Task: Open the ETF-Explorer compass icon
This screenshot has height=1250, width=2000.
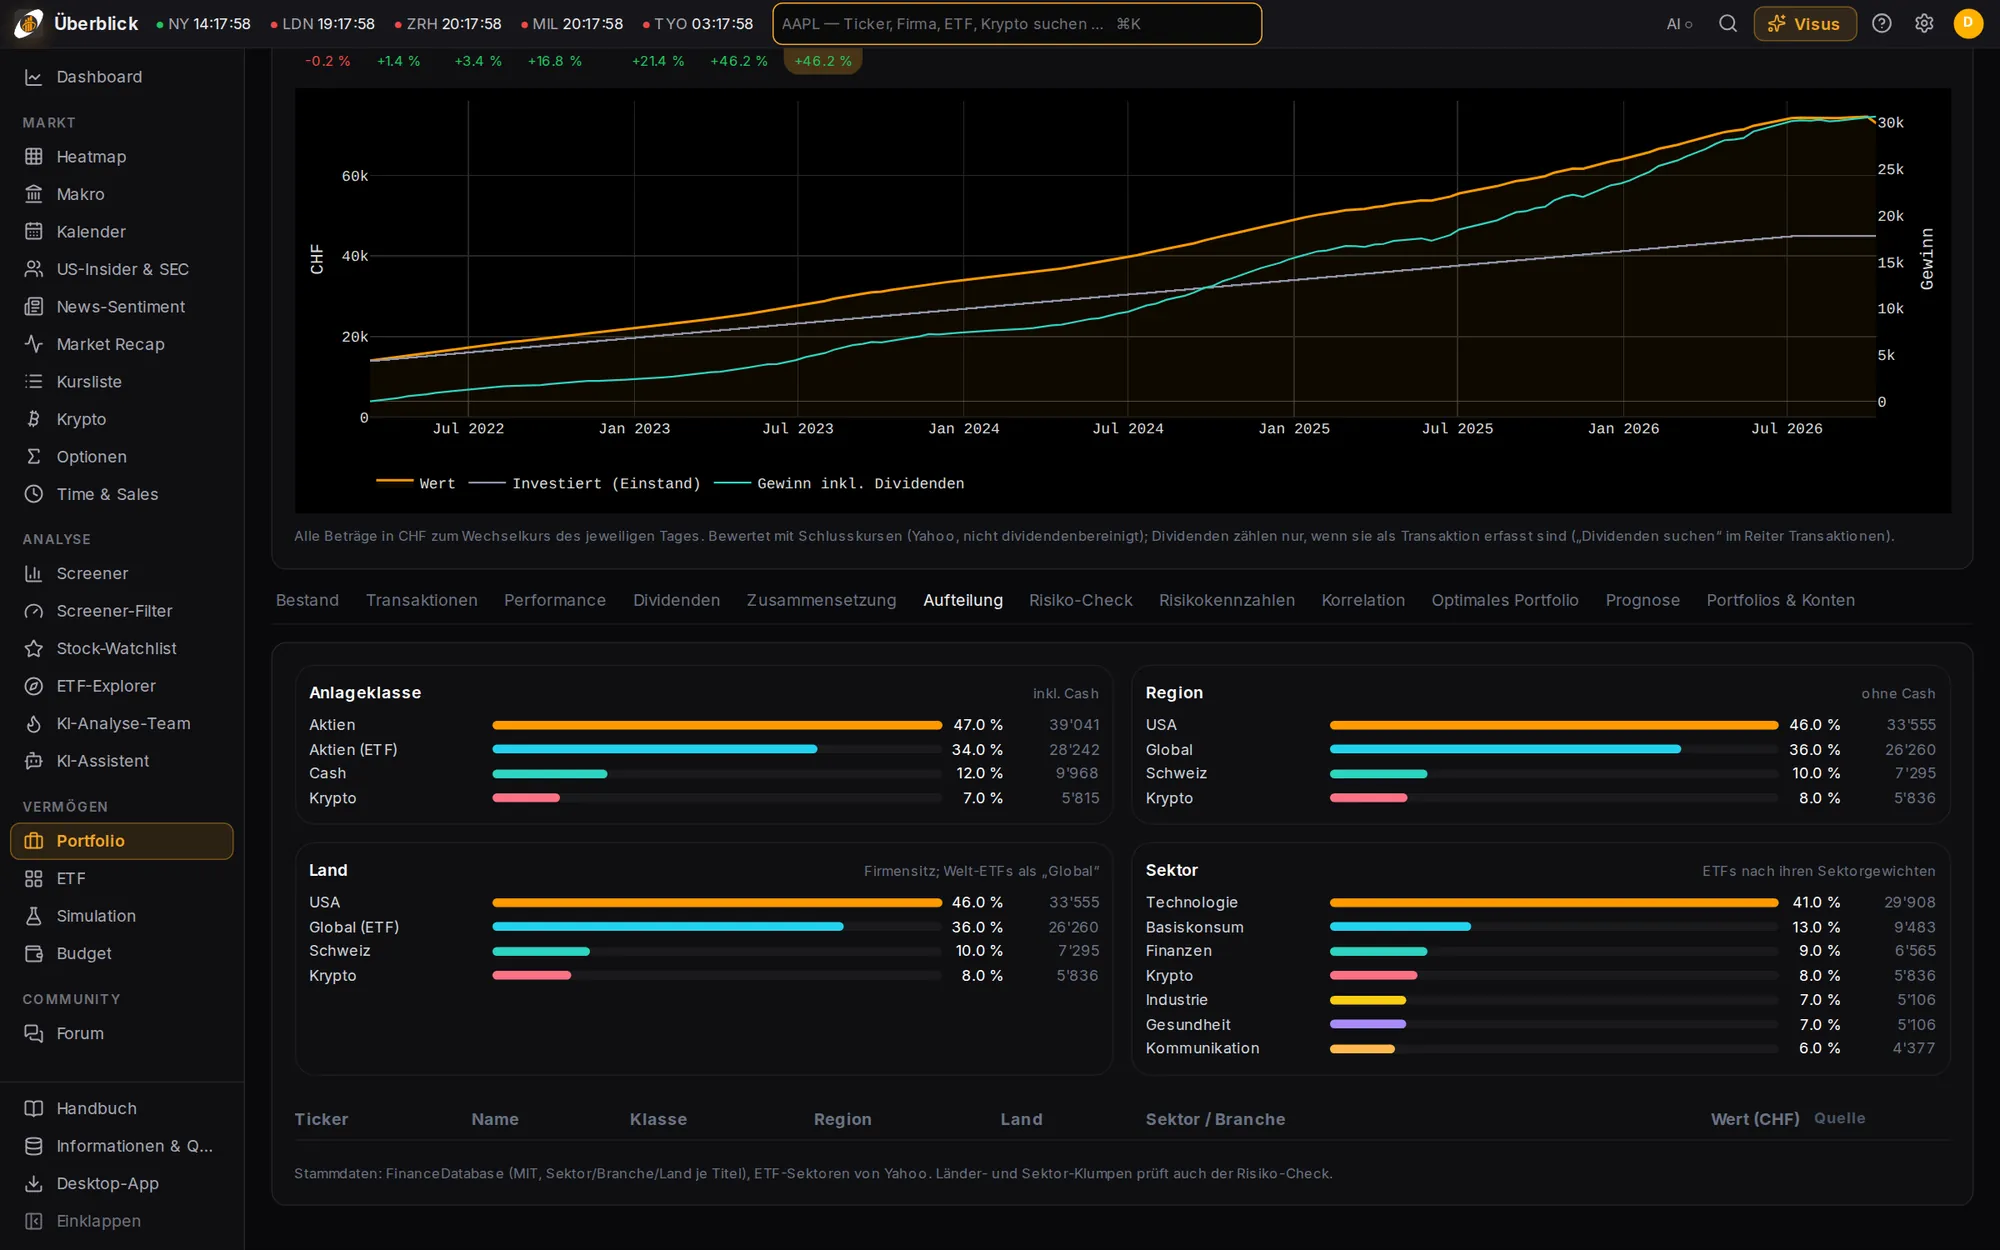Action: coord(34,686)
